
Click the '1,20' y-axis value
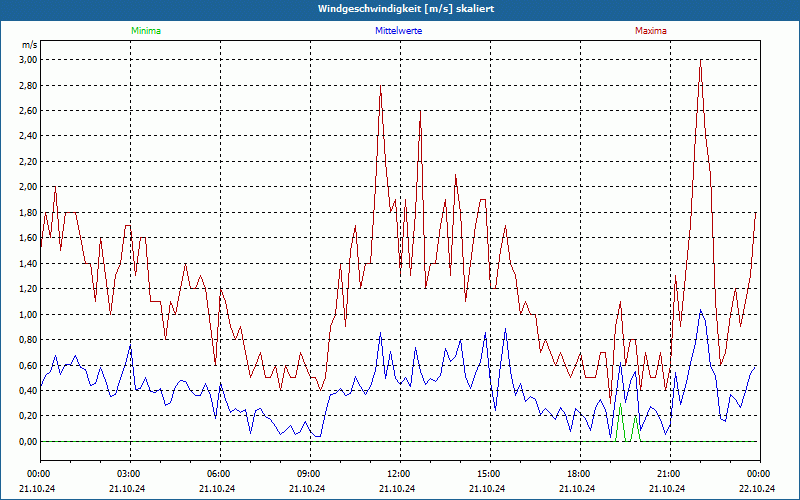pos(29,289)
